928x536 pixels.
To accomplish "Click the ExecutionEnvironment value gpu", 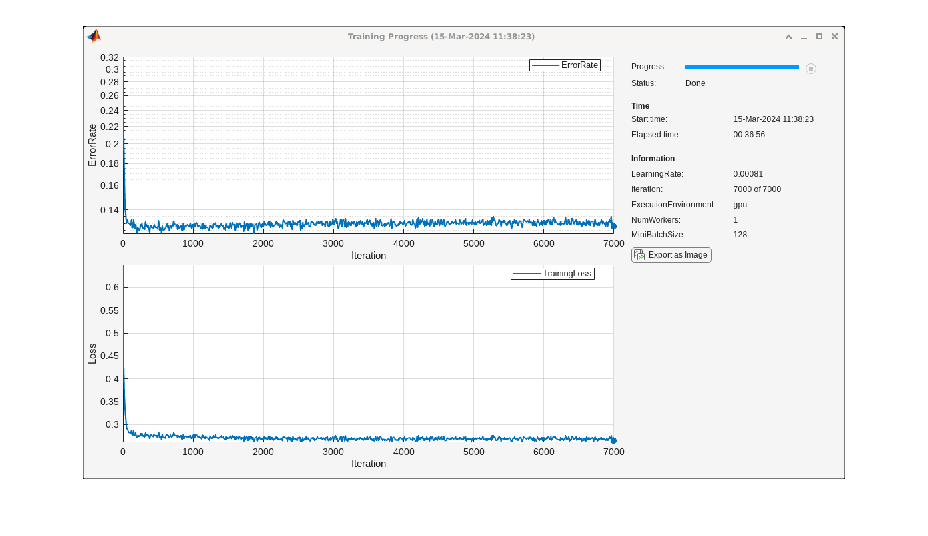I will tap(740, 204).
